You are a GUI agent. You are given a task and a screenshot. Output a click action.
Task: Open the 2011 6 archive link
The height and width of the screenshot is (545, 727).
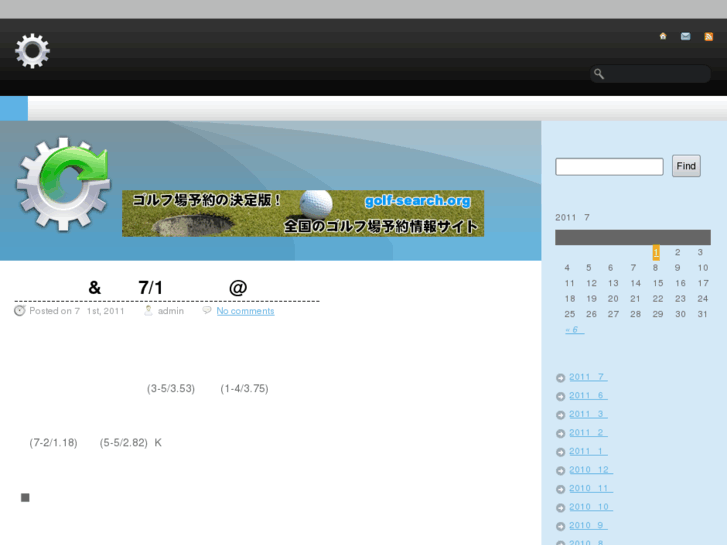click(588, 396)
